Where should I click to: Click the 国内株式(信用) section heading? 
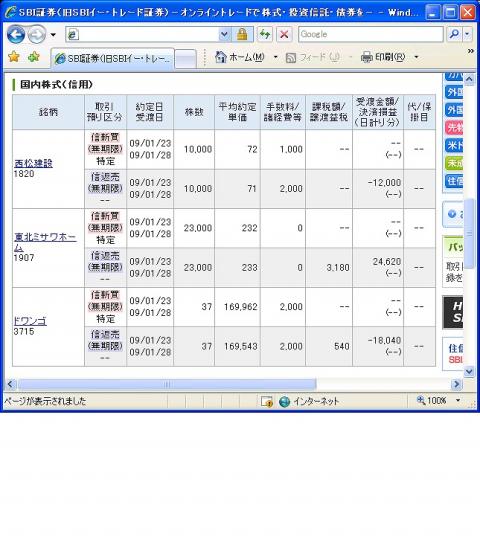[56, 84]
